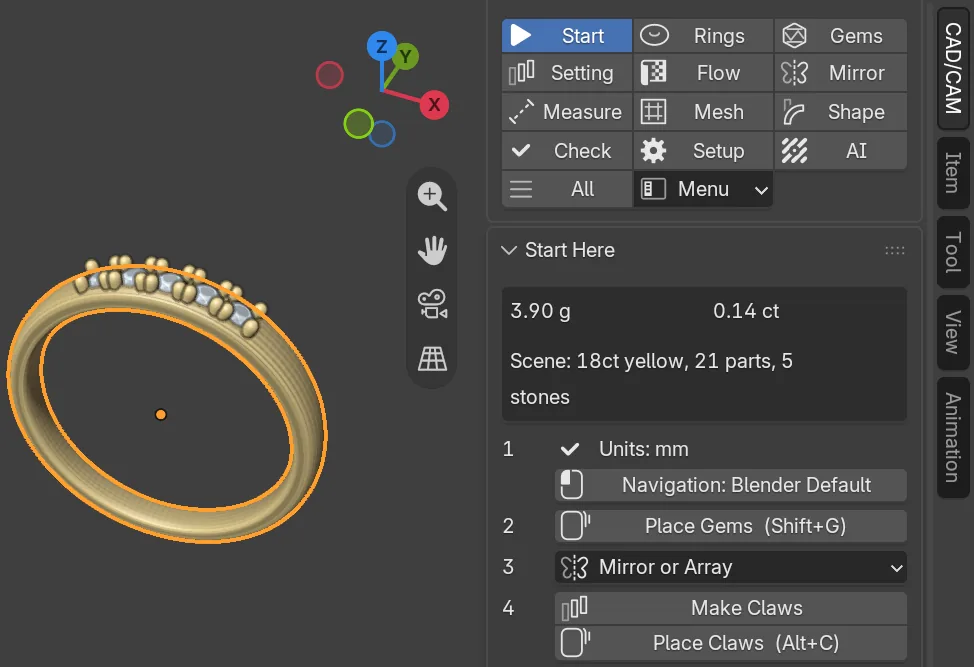The width and height of the screenshot is (974, 667).
Task: Click the negative X axis gizmo circle
Action: click(x=329, y=75)
